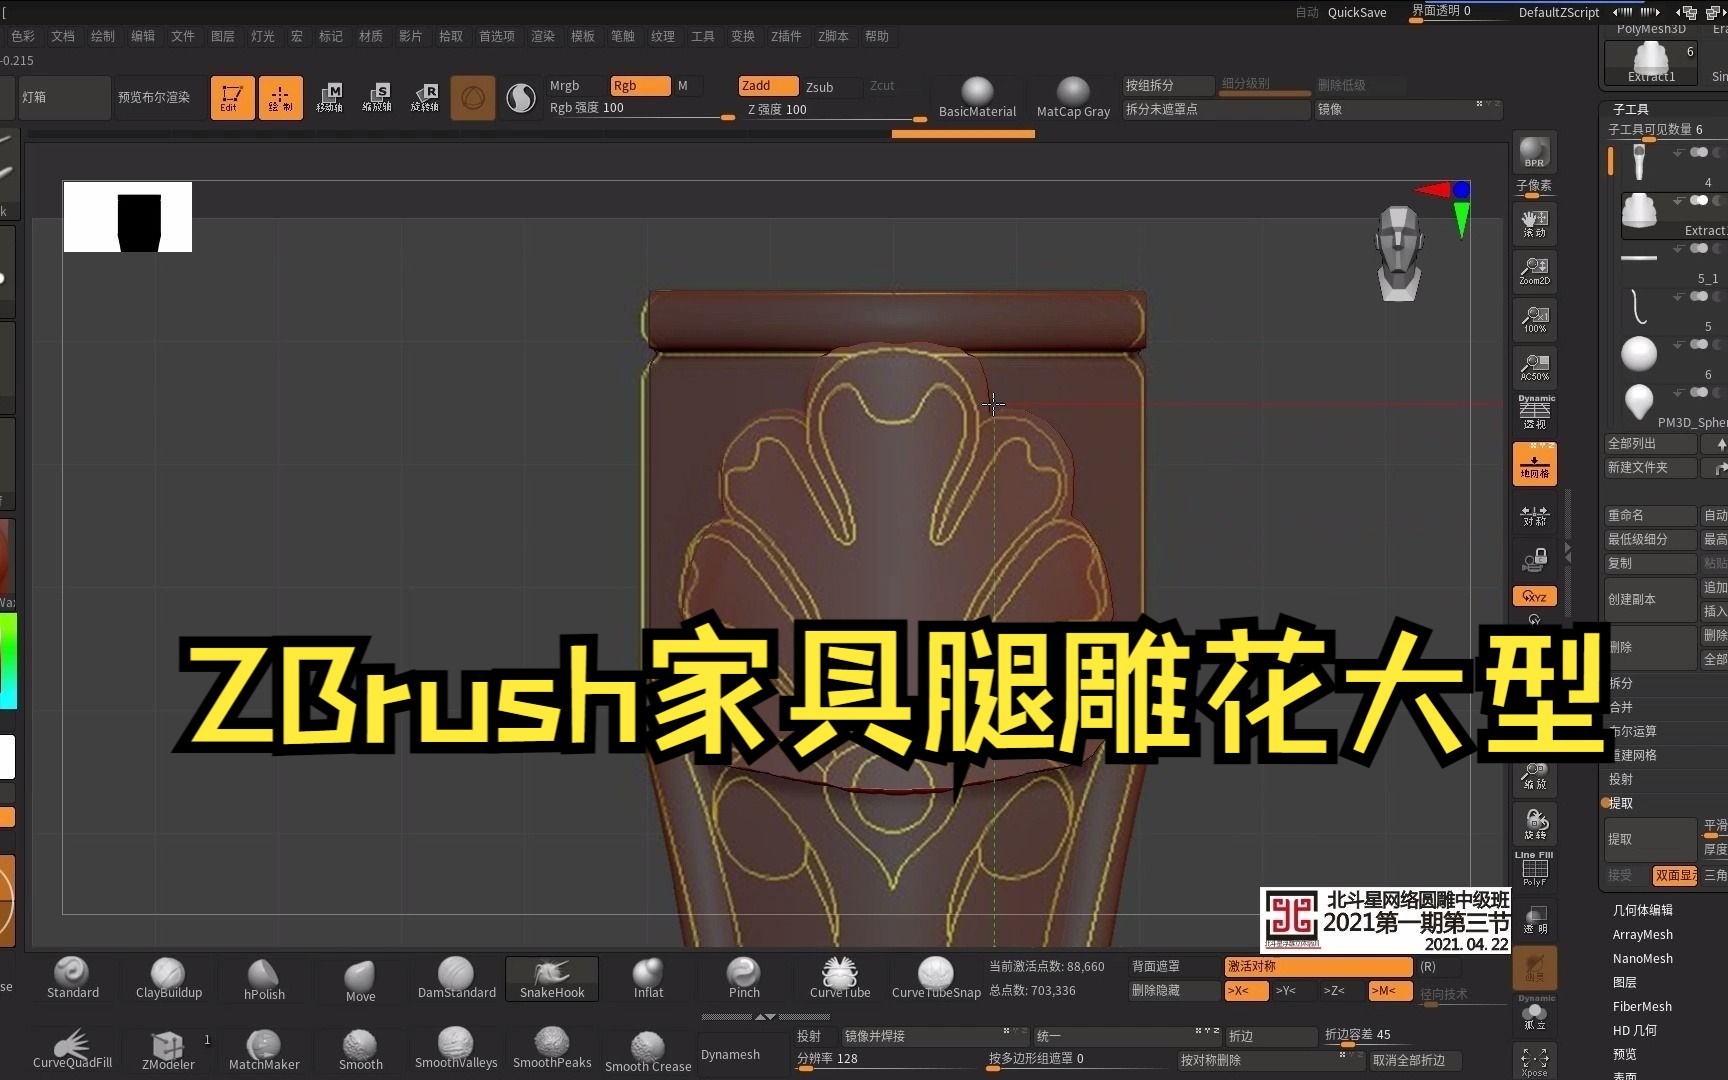Enable Zadd sculpt mode
This screenshot has height=1080, width=1728.
[x=768, y=86]
